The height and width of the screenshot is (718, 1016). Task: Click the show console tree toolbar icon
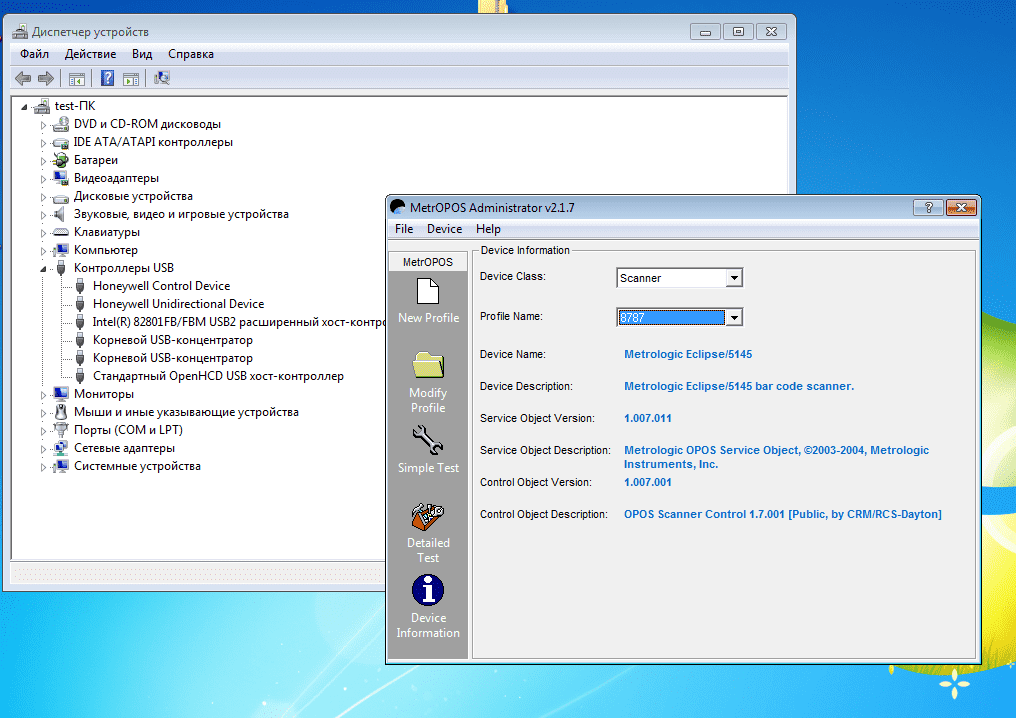point(76,79)
